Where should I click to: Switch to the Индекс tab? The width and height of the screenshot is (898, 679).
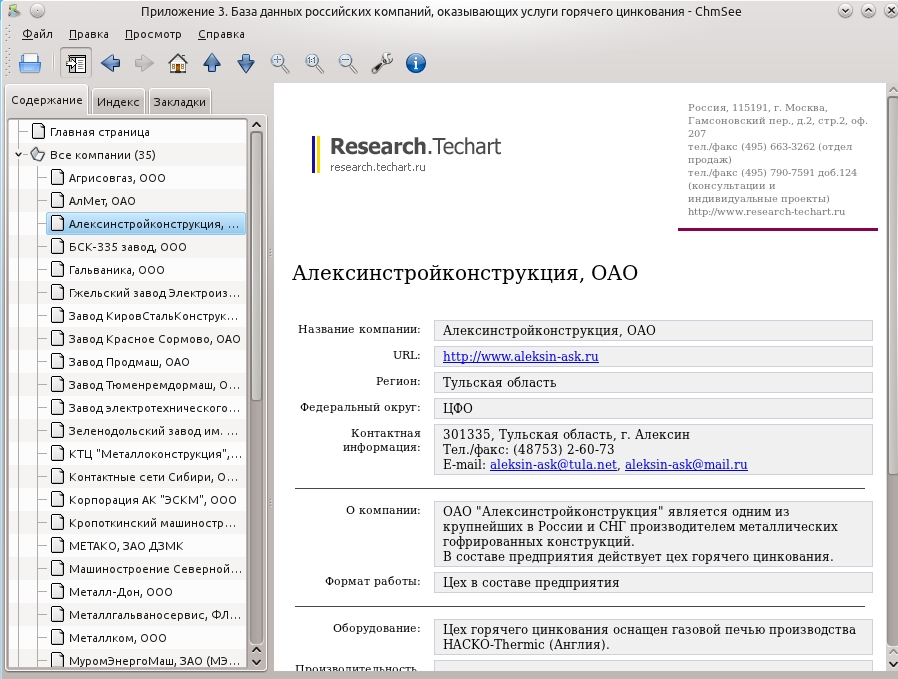tap(118, 102)
